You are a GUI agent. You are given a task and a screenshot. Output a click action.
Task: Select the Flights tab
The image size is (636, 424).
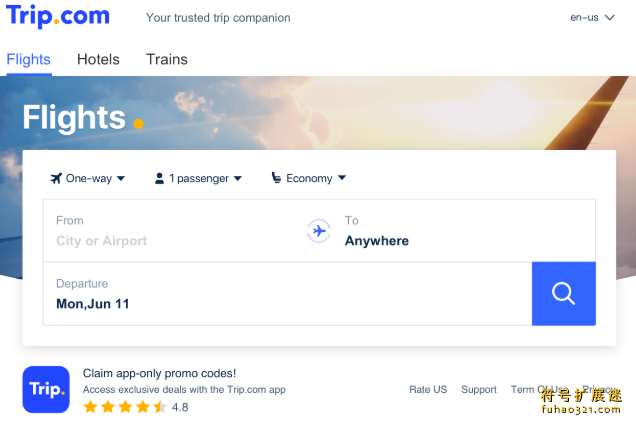click(x=28, y=59)
